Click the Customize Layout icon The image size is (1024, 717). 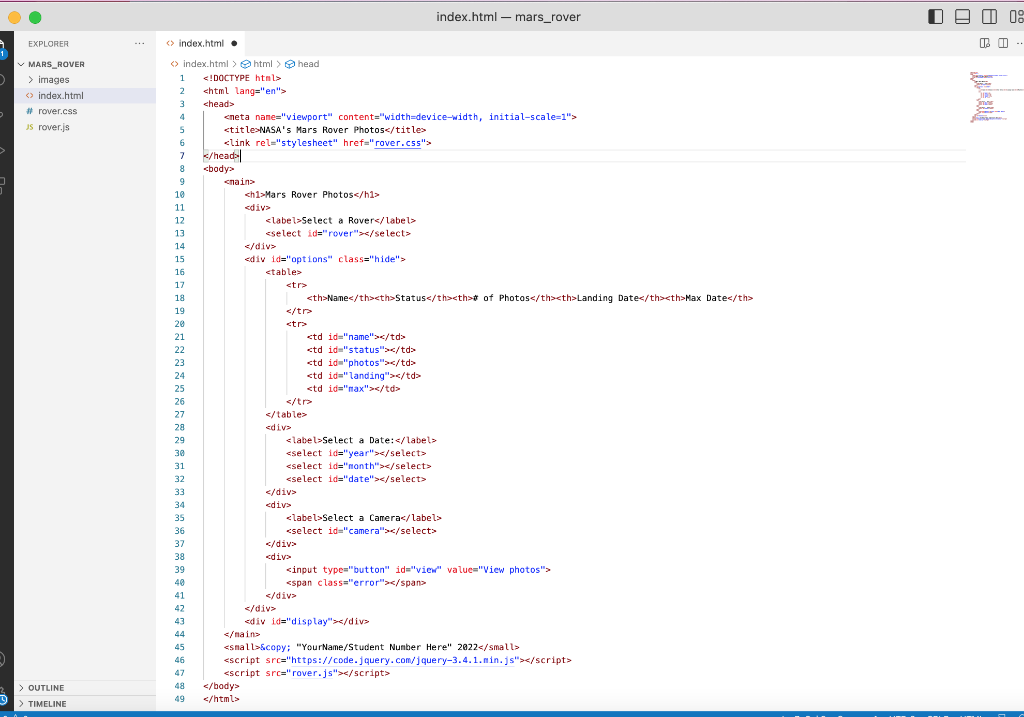tap(1015, 17)
